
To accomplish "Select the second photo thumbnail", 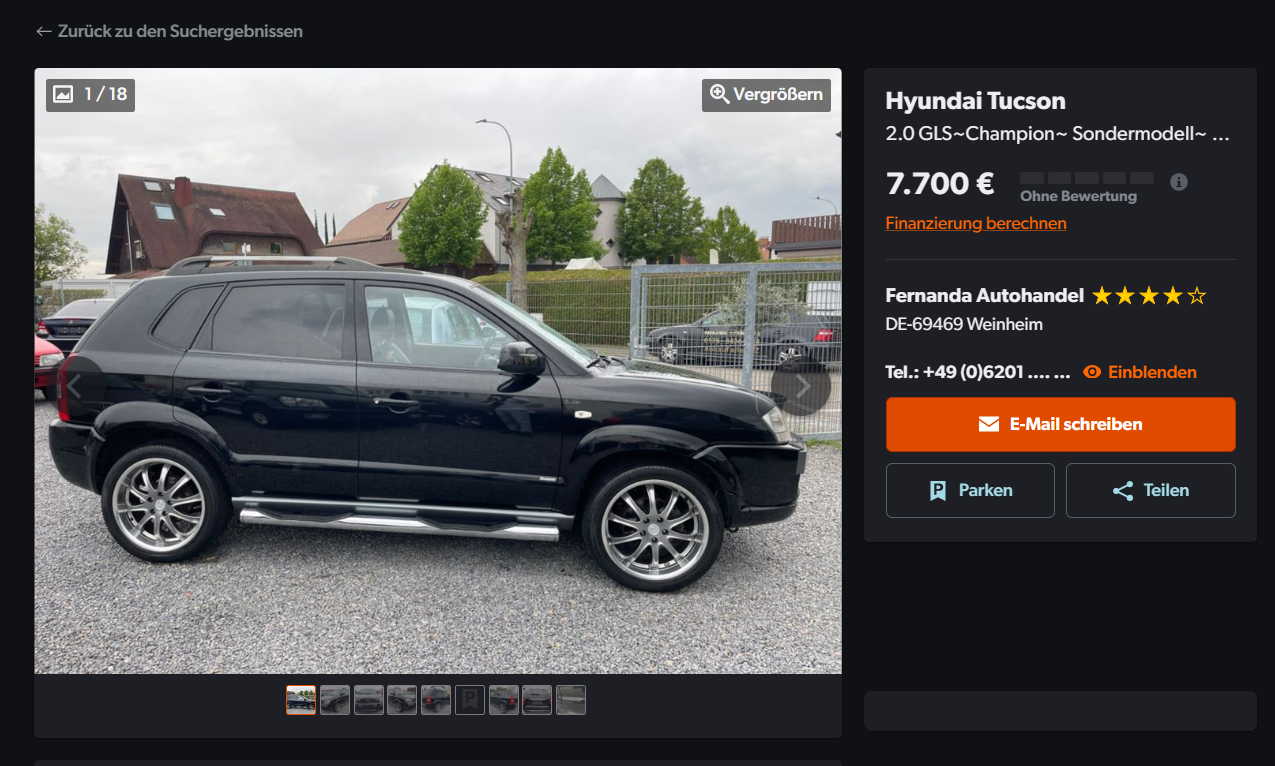I will pos(335,700).
